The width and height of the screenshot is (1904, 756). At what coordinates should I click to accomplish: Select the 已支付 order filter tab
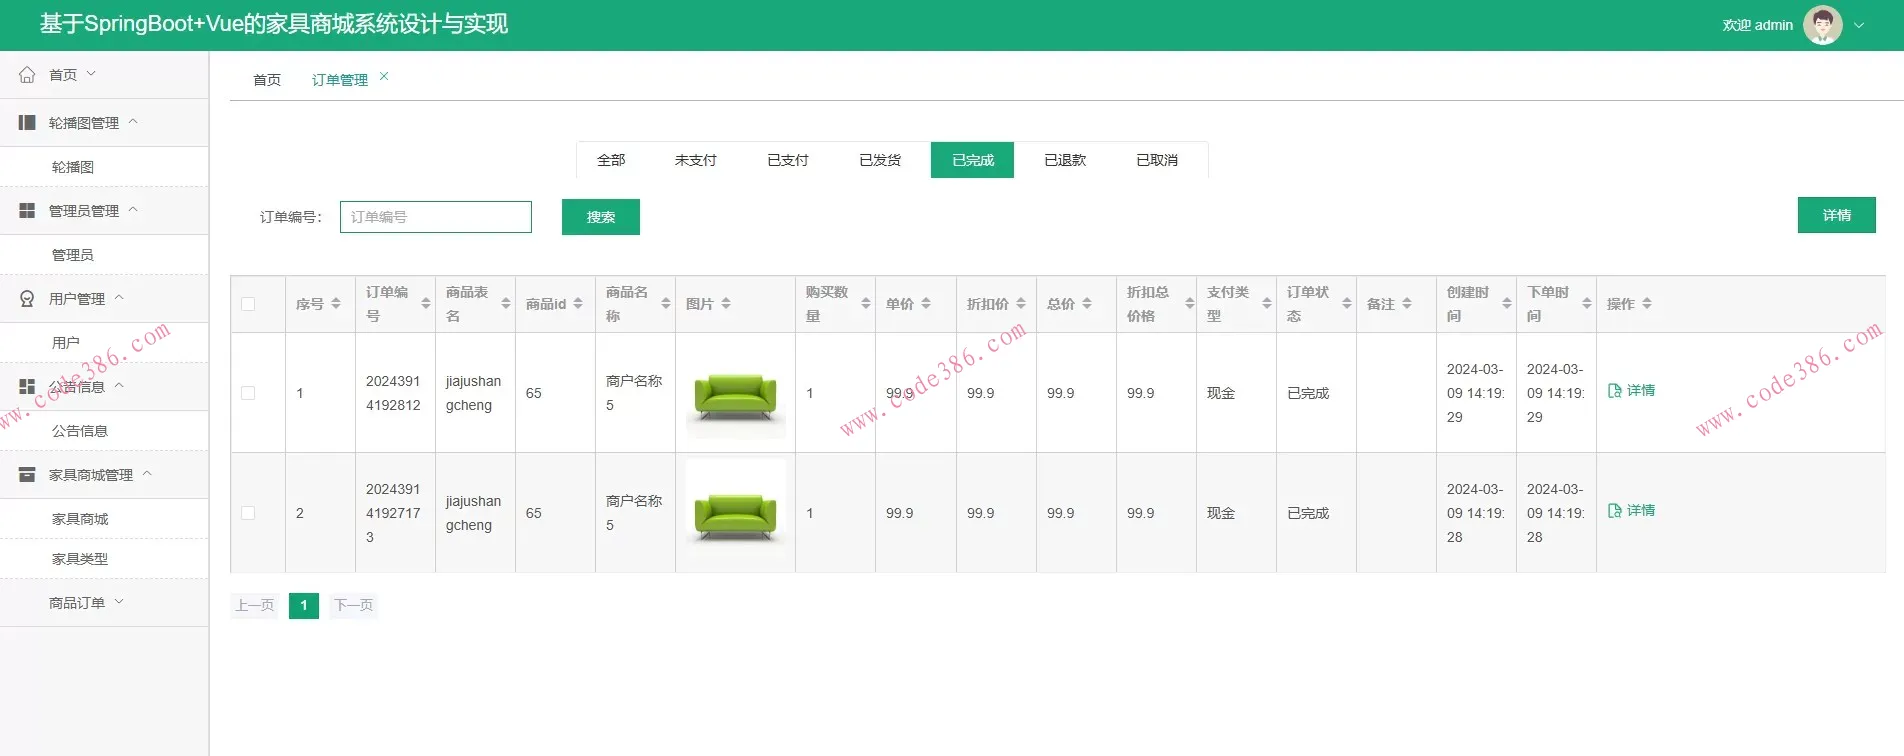pyautogui.click(x=788, y=160)
